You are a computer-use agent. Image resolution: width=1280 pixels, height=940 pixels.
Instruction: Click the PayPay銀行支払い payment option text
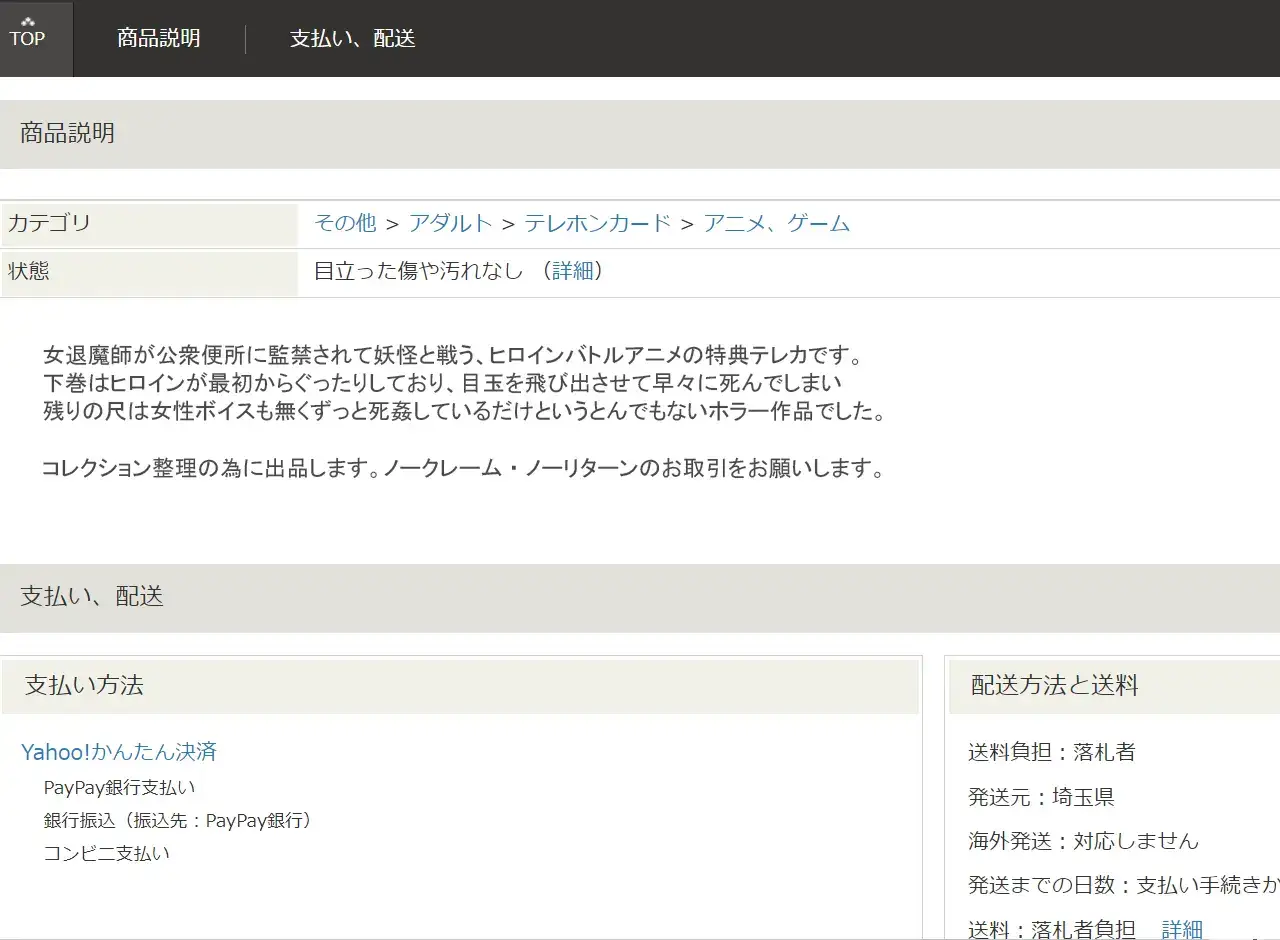[120, 787]
